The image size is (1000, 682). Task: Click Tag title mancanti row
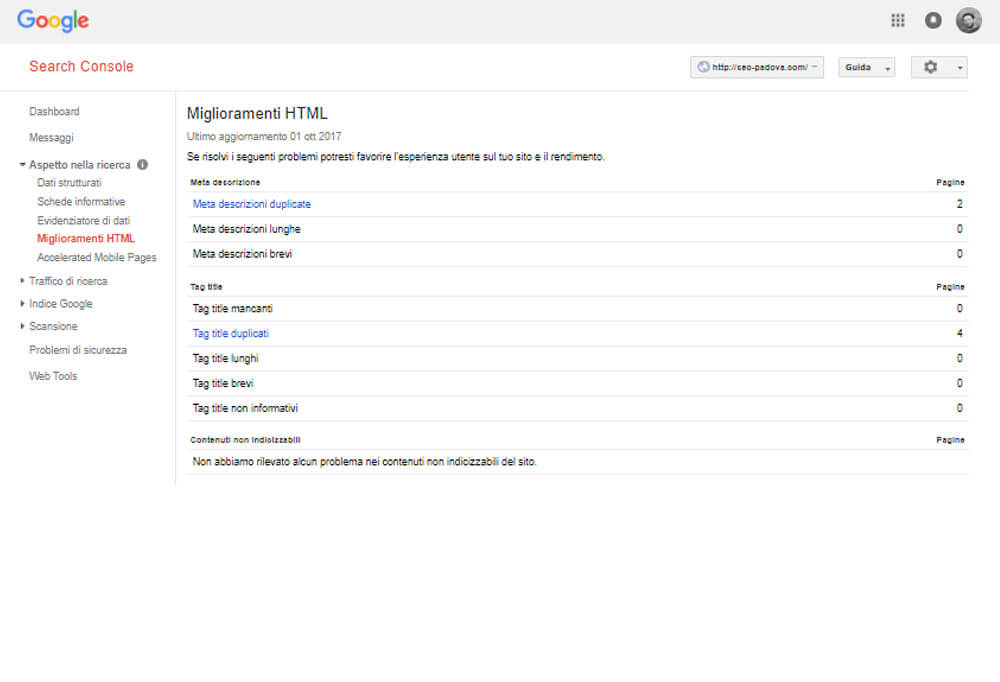pos(577,309)
